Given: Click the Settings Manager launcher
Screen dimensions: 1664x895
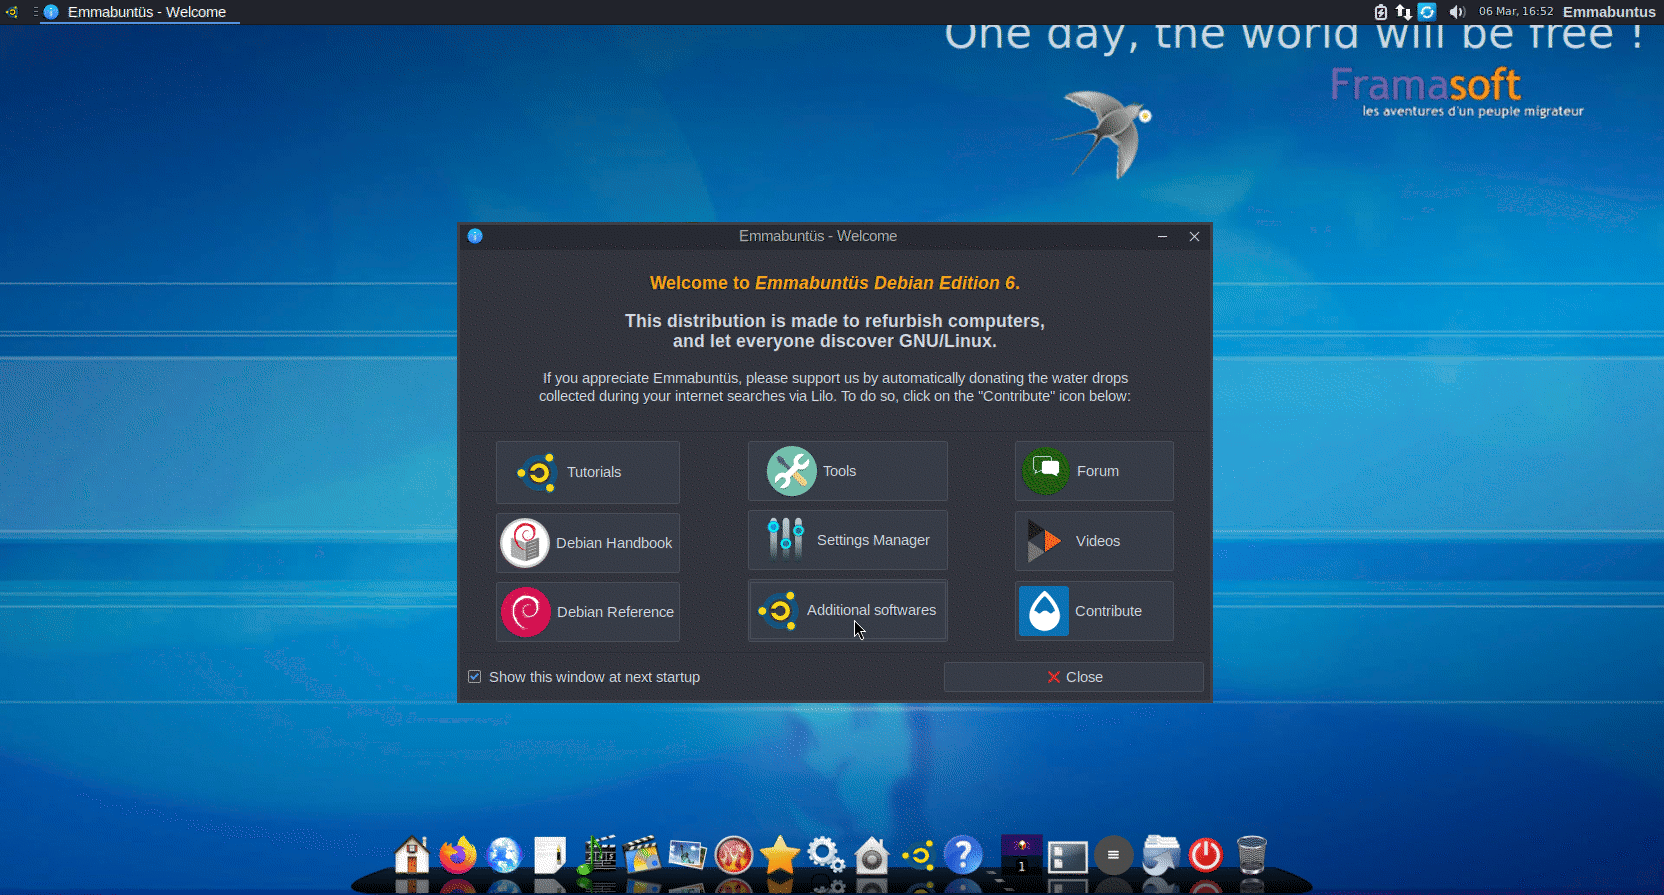Looking at the screenshot, I should [847, 540].
